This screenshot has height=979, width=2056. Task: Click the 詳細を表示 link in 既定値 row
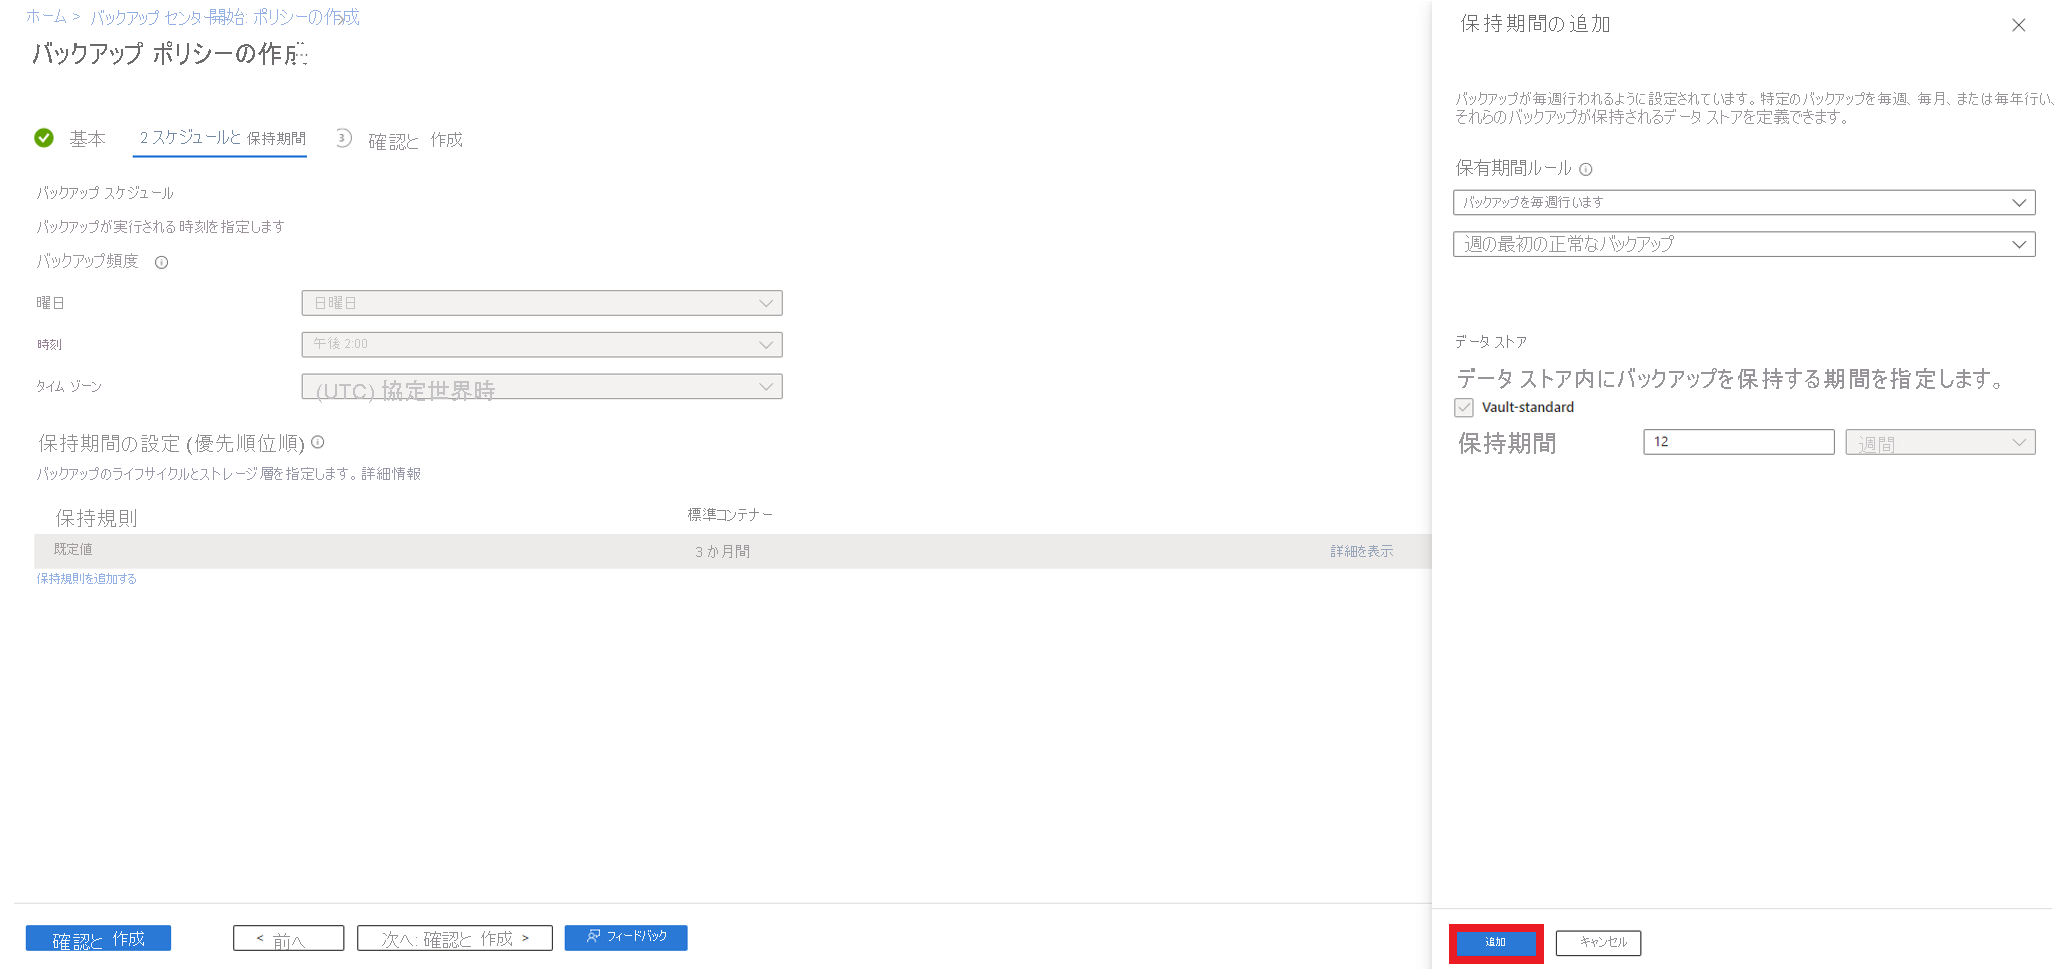click(x=1361, y=552)
